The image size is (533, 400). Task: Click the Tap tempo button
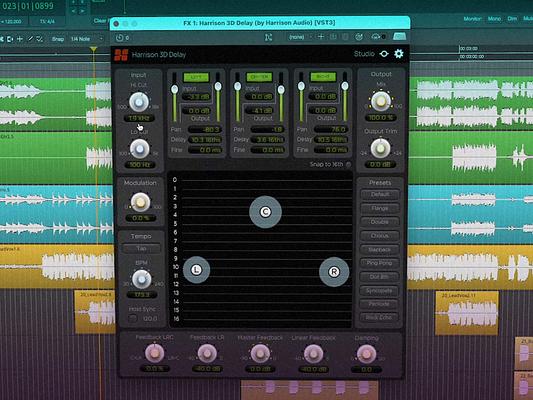click(x=141, y=248)
